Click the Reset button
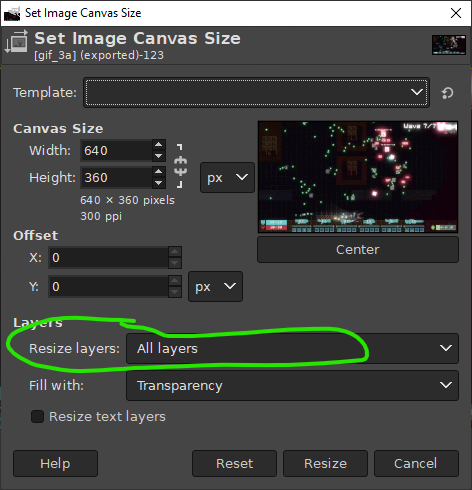This screenshot has height=490, width=472. 234,463
